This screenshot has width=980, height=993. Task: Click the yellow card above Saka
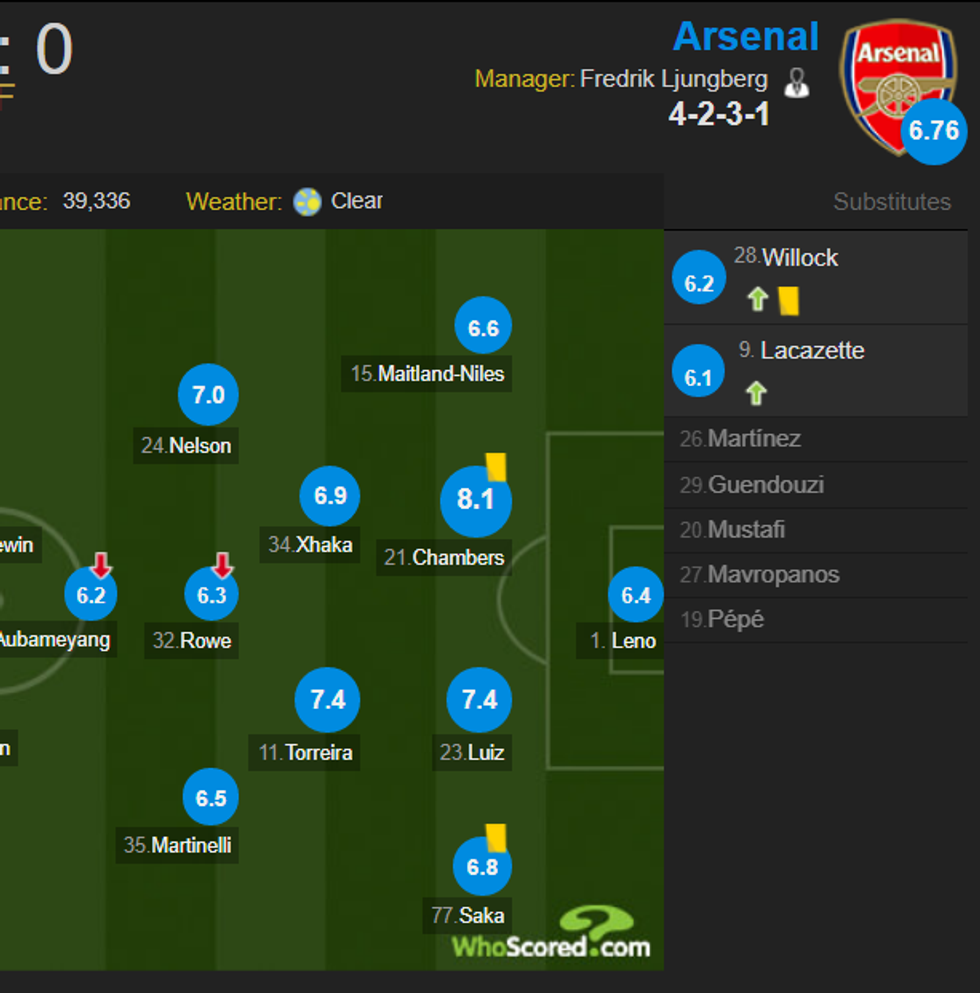point(496,838)
